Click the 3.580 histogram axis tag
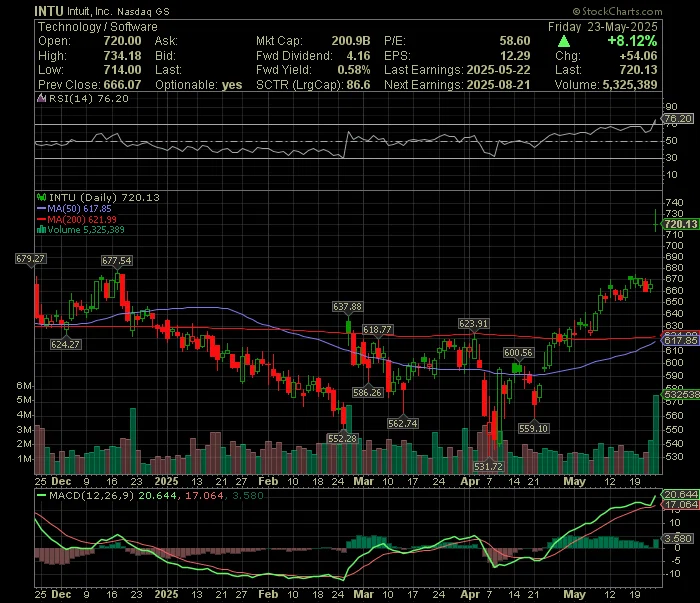The image size is (700, 603). [x=678, y=538]
